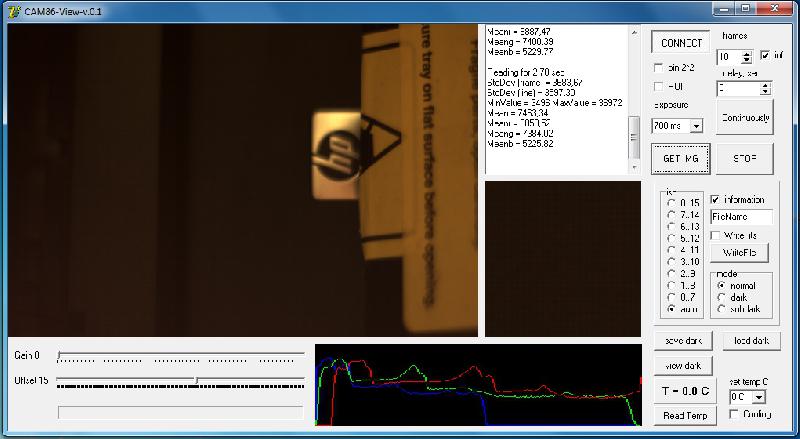Click the view dark button
The height and width of the screenshot is (439, 800).
pyautogui.click(x=683, y=366)
